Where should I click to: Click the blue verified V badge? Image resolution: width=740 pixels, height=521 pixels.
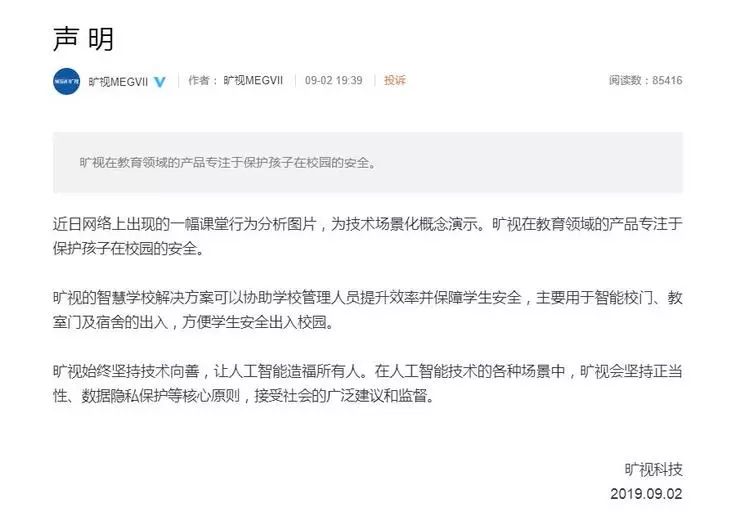pyautogui.click(x=160, y=82)
